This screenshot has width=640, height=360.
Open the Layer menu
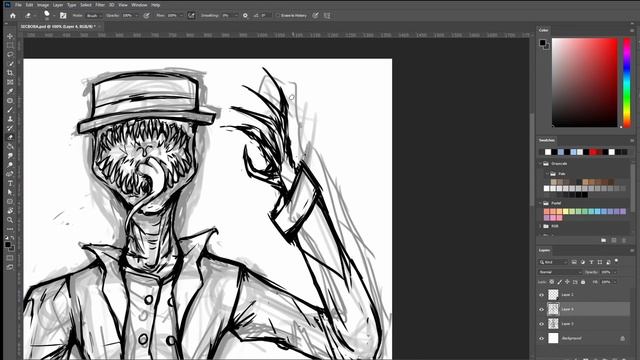[58, 5]
